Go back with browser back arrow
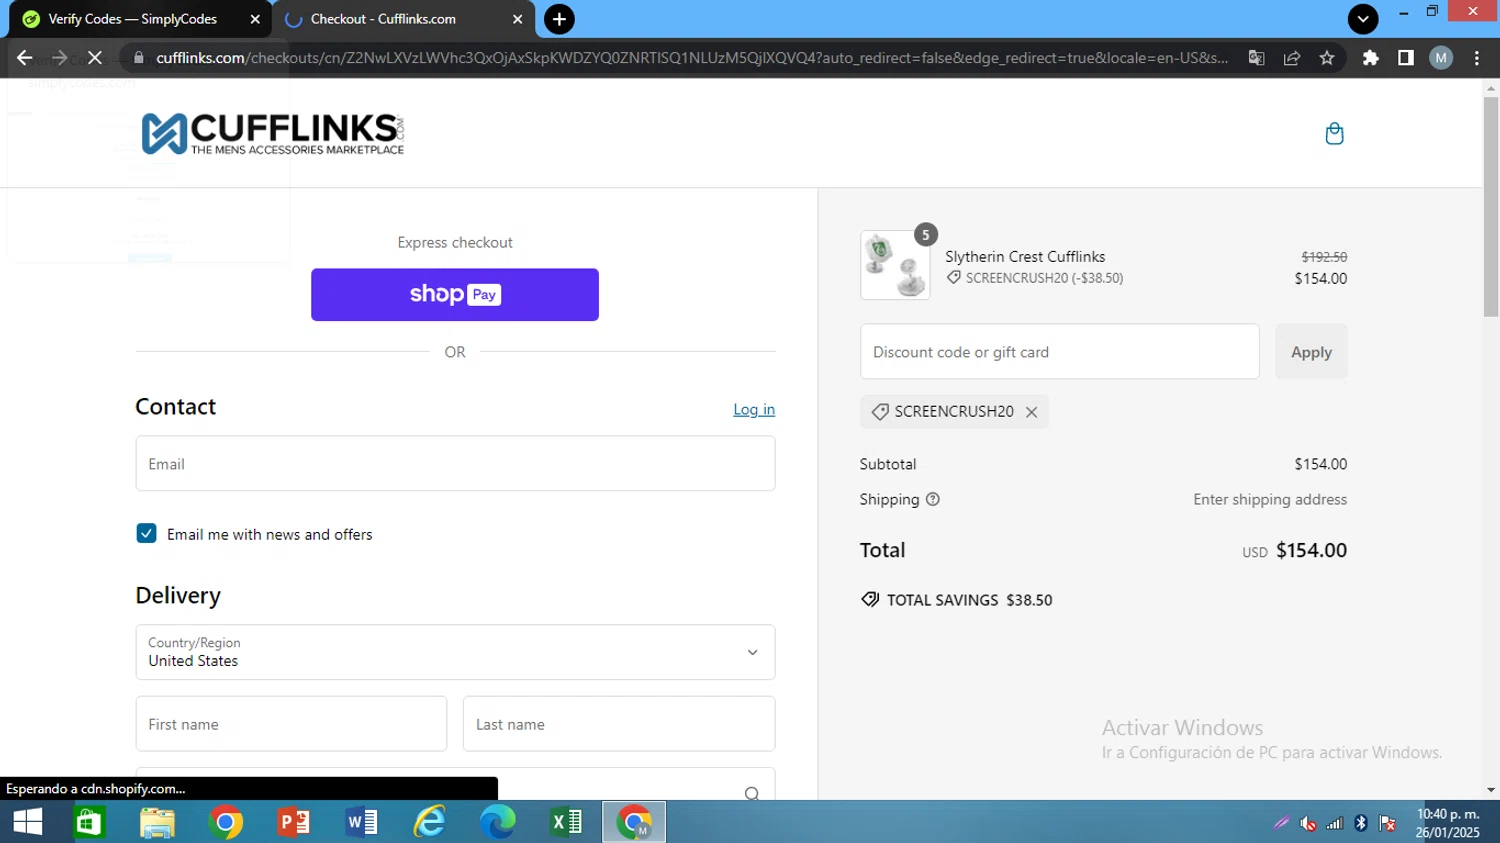Image resolution: width=1500 pixels, height=843 pixels. pyautogui.click(x=25, y=58)
